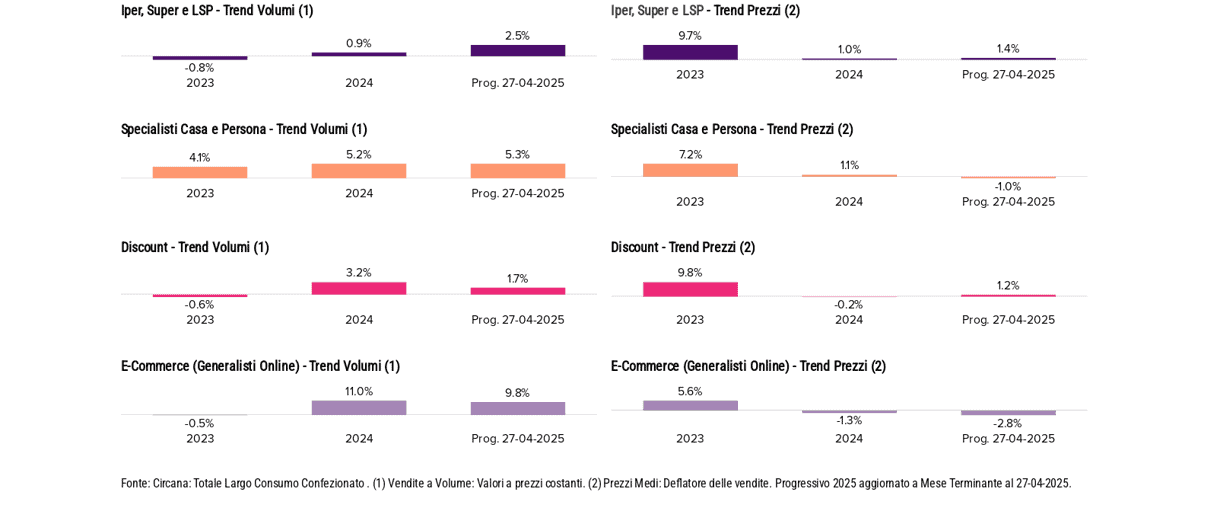Select the 4.1% Specialisti Volumi 2023 bar
Viewport: 1217px width, 508px height.
point(200,173)
